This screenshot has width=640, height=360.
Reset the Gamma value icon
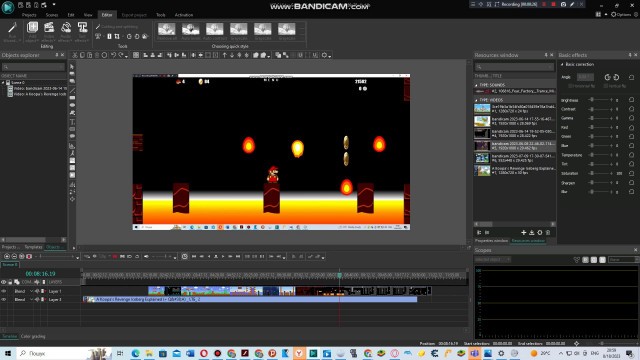pyautogui.click(x=631, y=118)
